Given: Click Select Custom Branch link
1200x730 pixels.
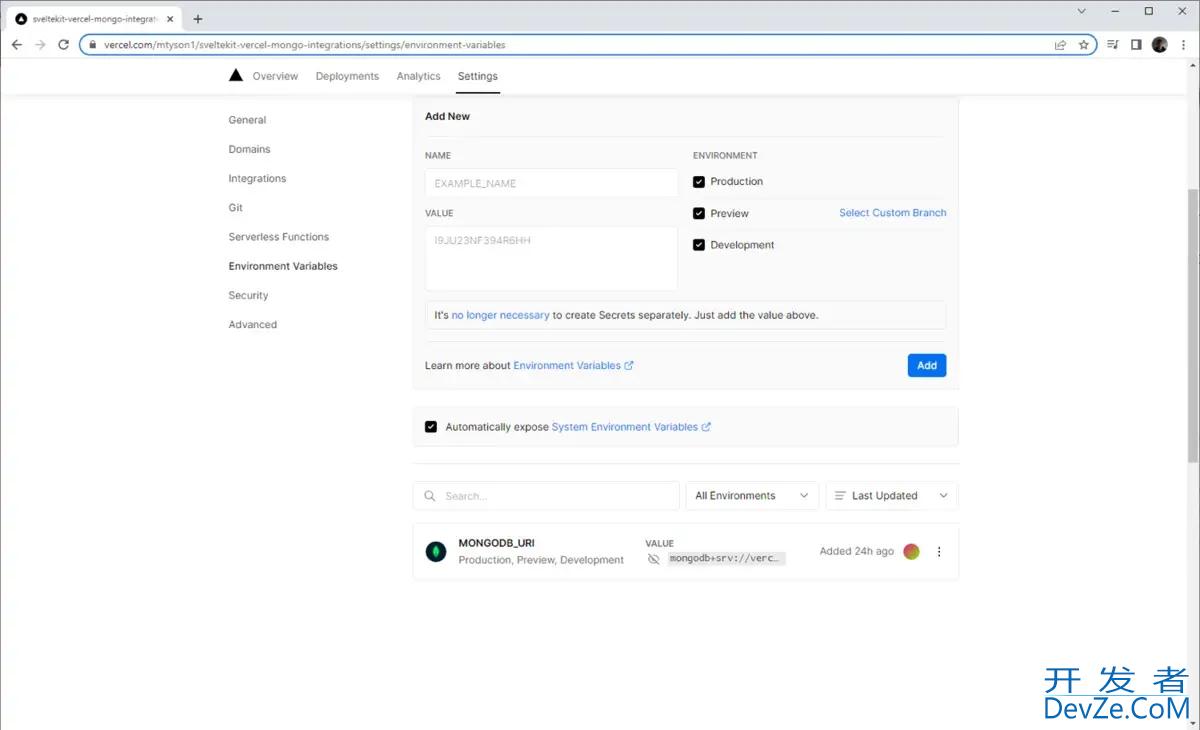Looking at the screenshot, I should [893, 213].
